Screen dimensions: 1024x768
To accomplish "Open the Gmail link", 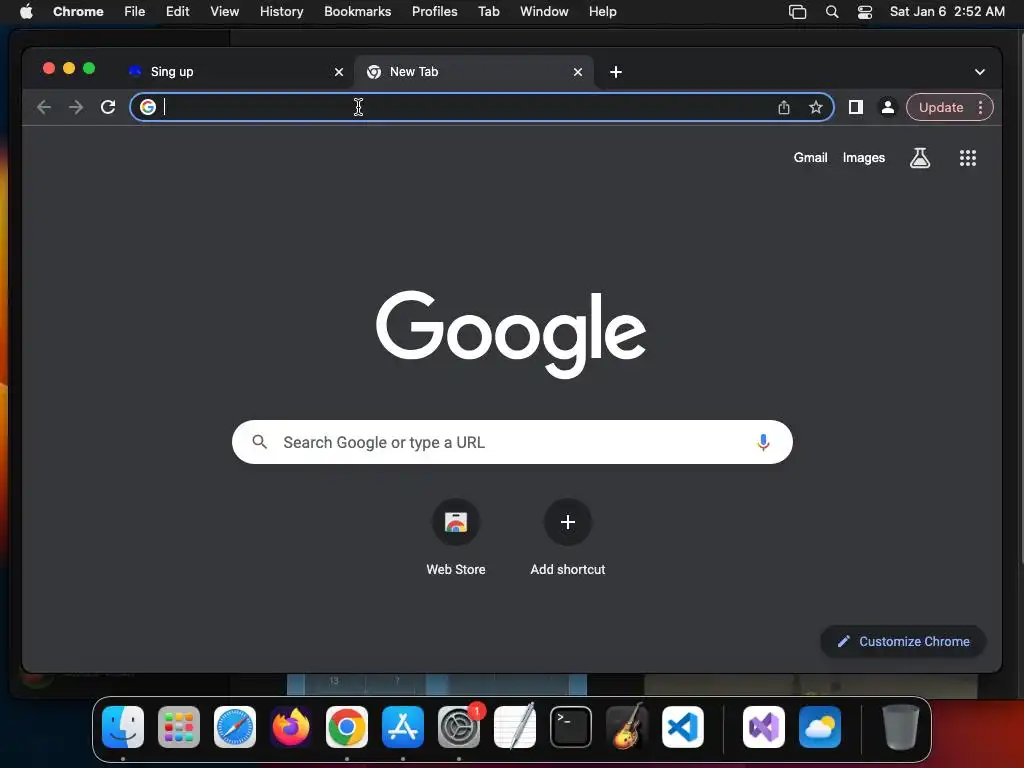I will coord(810,157).
